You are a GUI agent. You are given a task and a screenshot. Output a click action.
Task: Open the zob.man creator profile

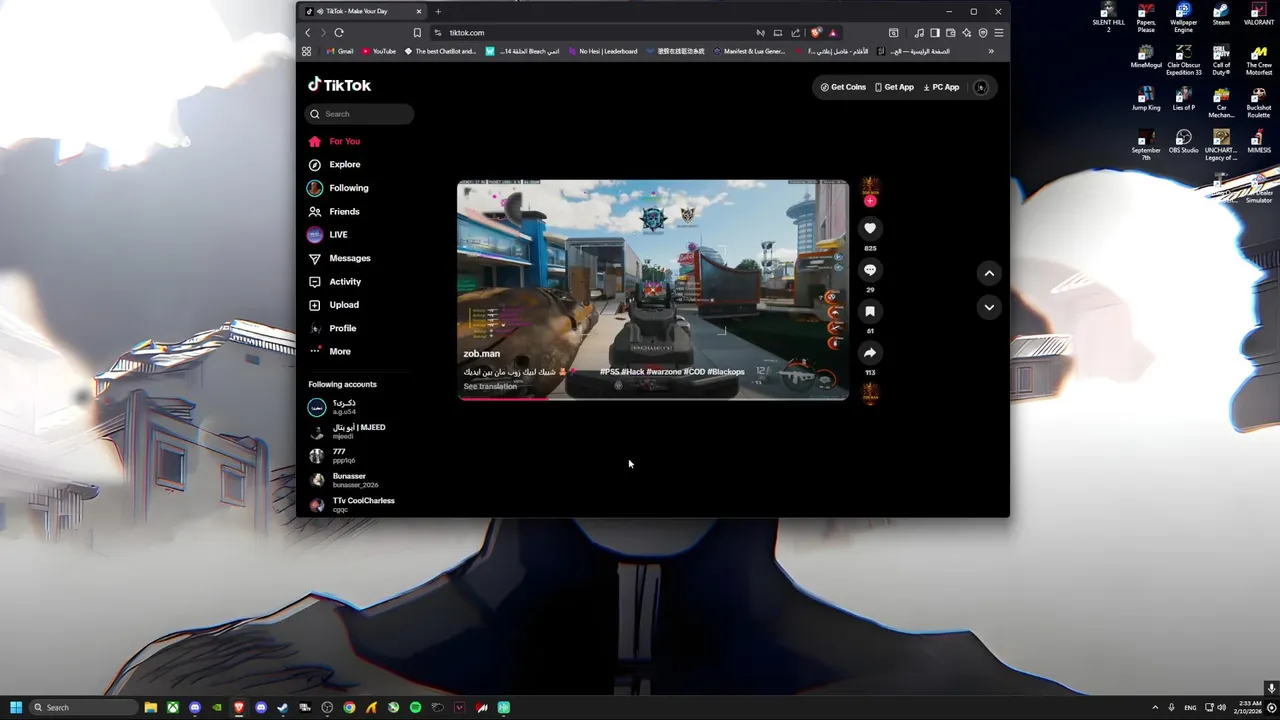click(x=482, y=354)
